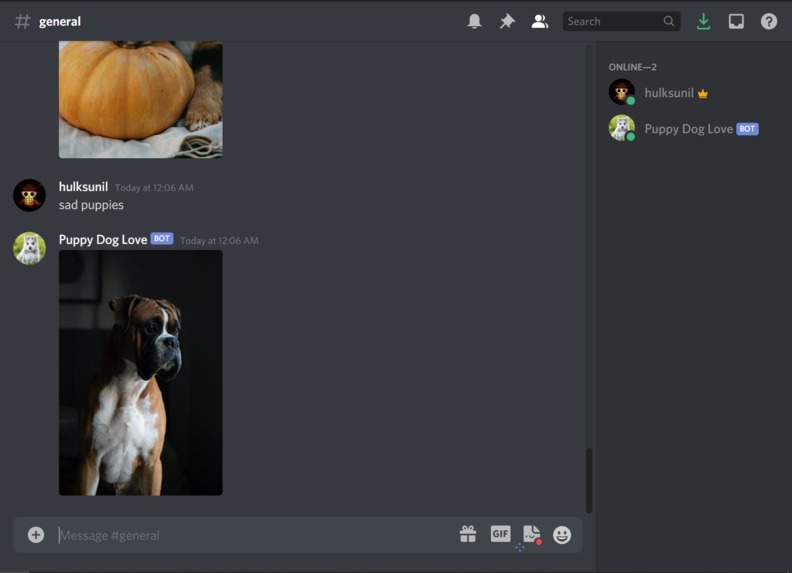Open the GIF picker
This screenshot has height=573, width=792.
click(500, 534)
